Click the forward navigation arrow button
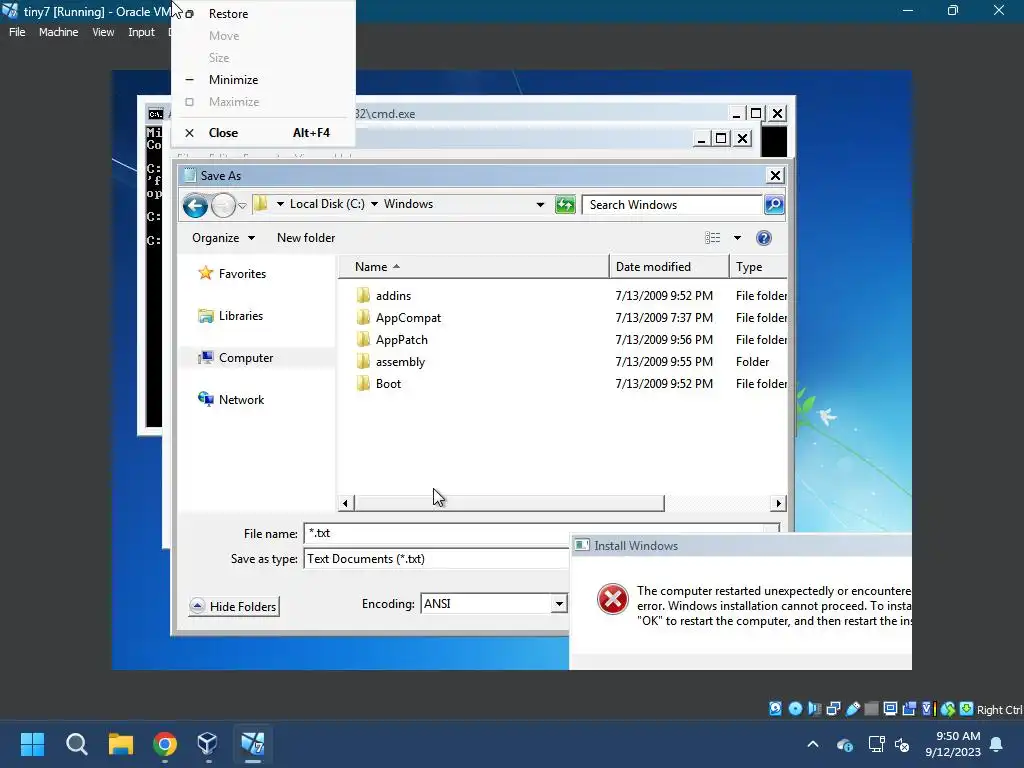 [223, 206]
